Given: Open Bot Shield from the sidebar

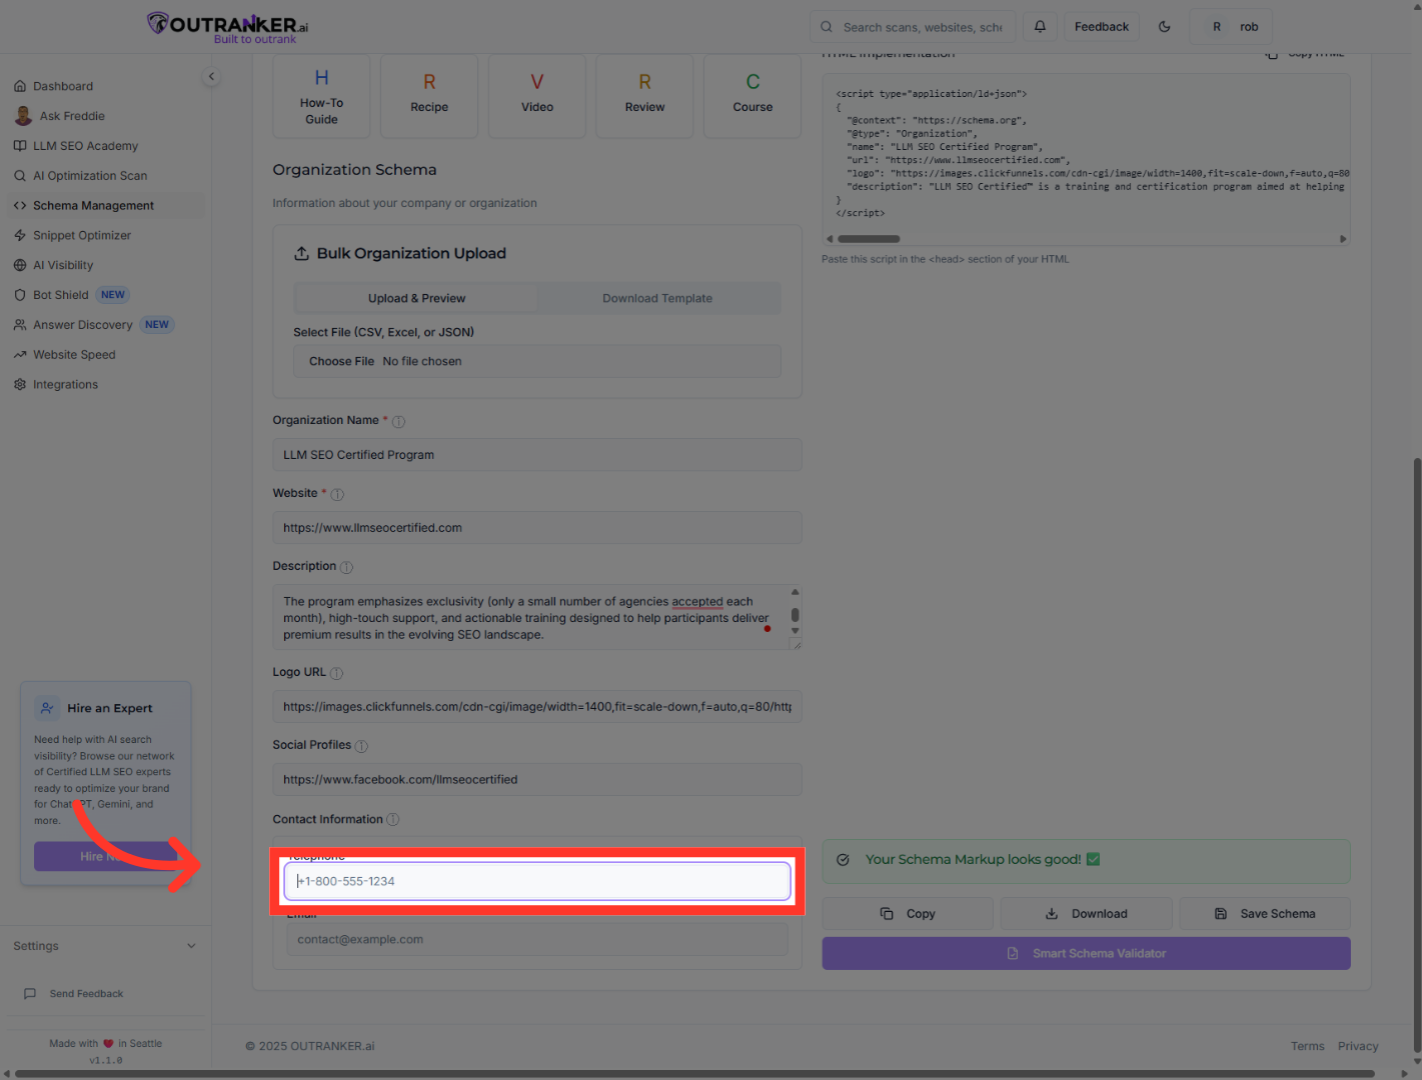Looking at the screenshot, I should click(60, 294).
